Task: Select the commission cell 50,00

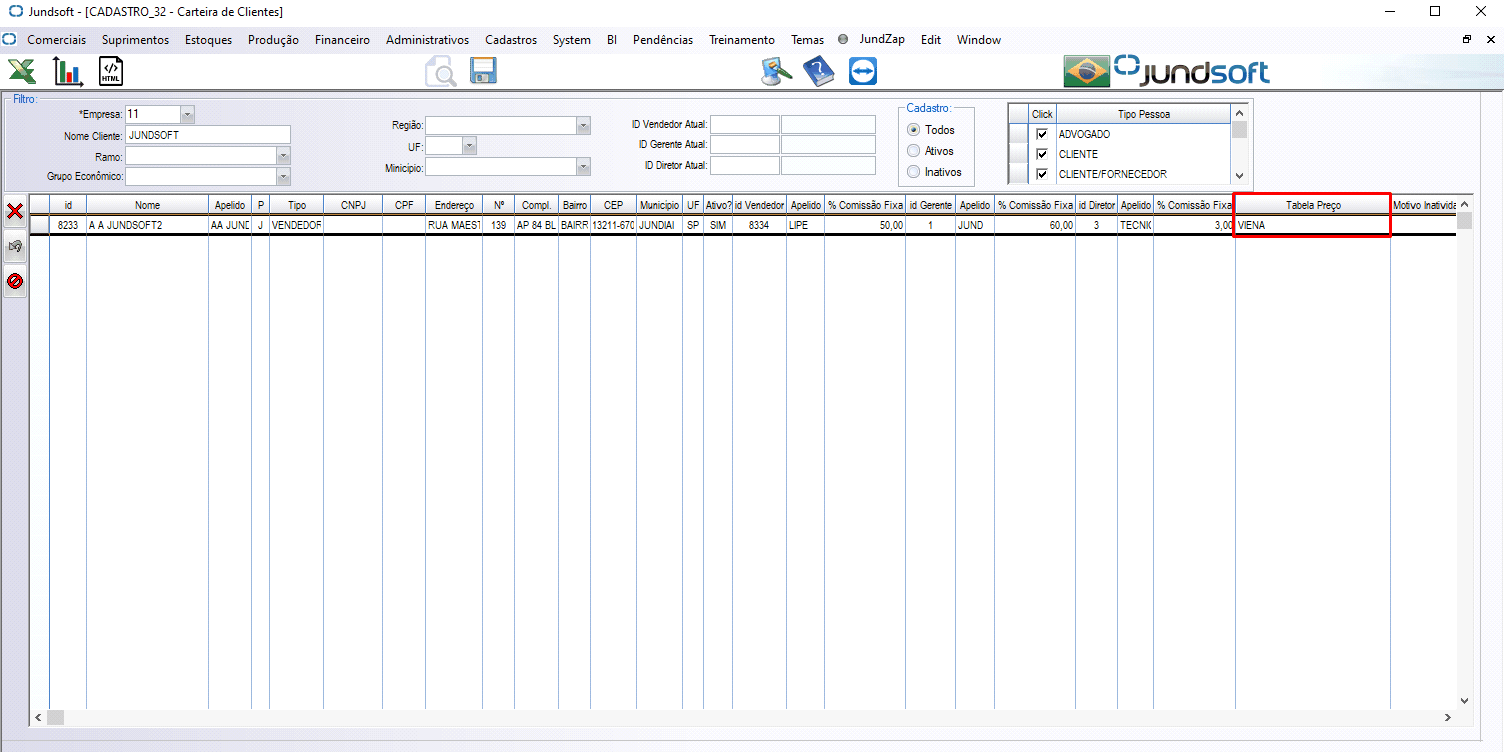Action: coord(865,225)
